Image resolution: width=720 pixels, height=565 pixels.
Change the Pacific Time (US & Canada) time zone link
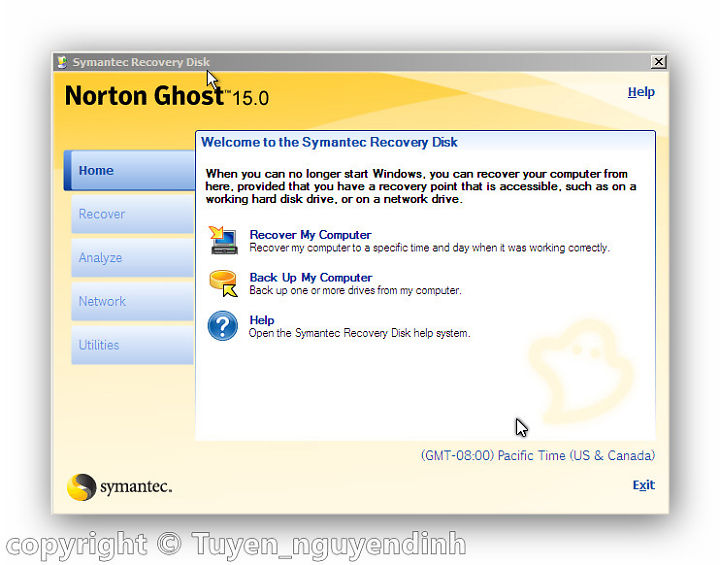[538, 456]
